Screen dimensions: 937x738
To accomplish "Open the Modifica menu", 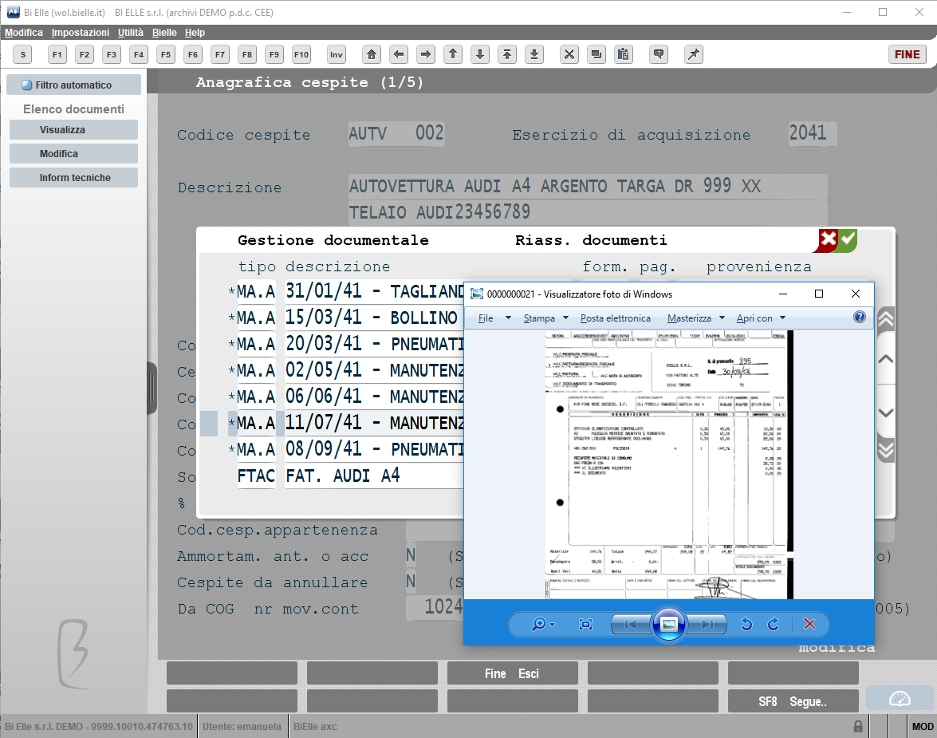I will [24, 32].
